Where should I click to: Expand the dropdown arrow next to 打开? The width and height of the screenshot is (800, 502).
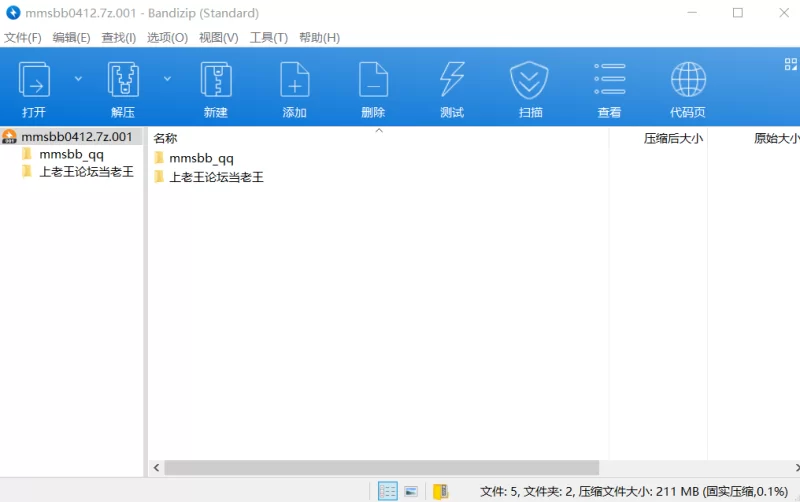pos(78,78)
